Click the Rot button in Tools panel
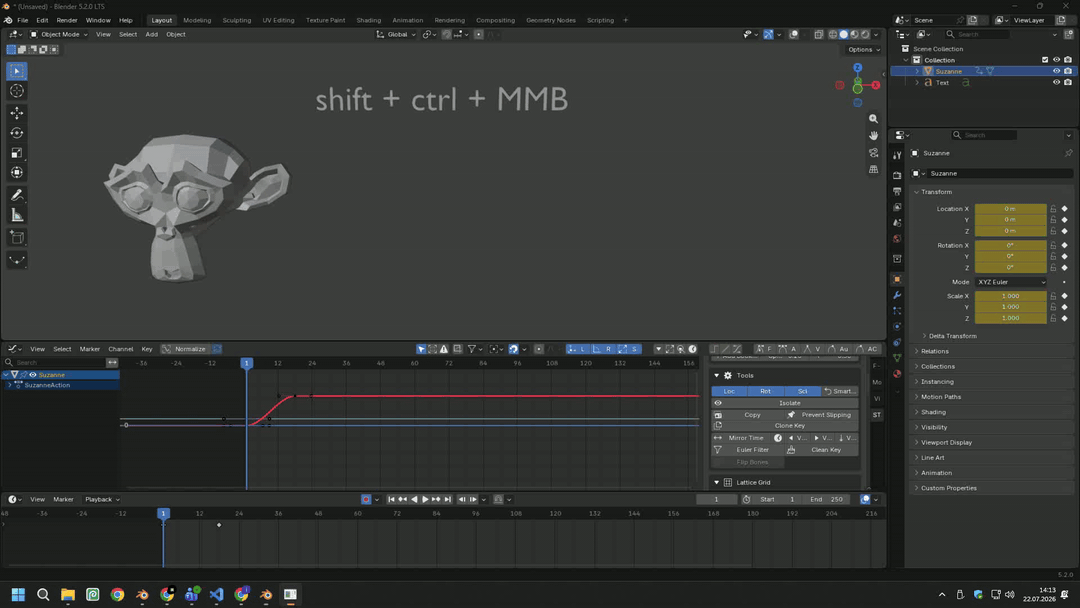Viewport: 1080px width, 608px height. pos(765,391)
